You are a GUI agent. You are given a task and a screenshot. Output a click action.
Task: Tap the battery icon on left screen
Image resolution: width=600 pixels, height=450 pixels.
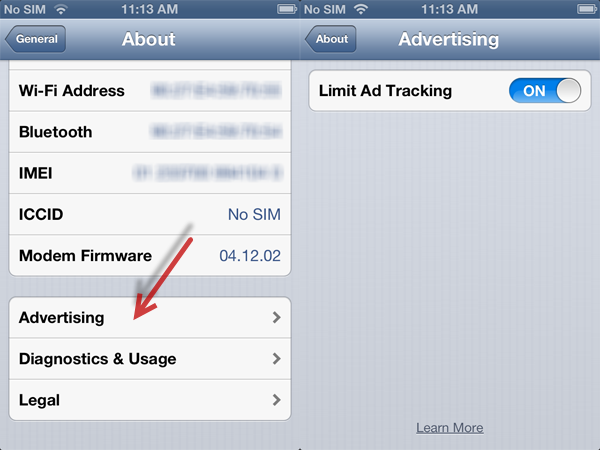287,9
